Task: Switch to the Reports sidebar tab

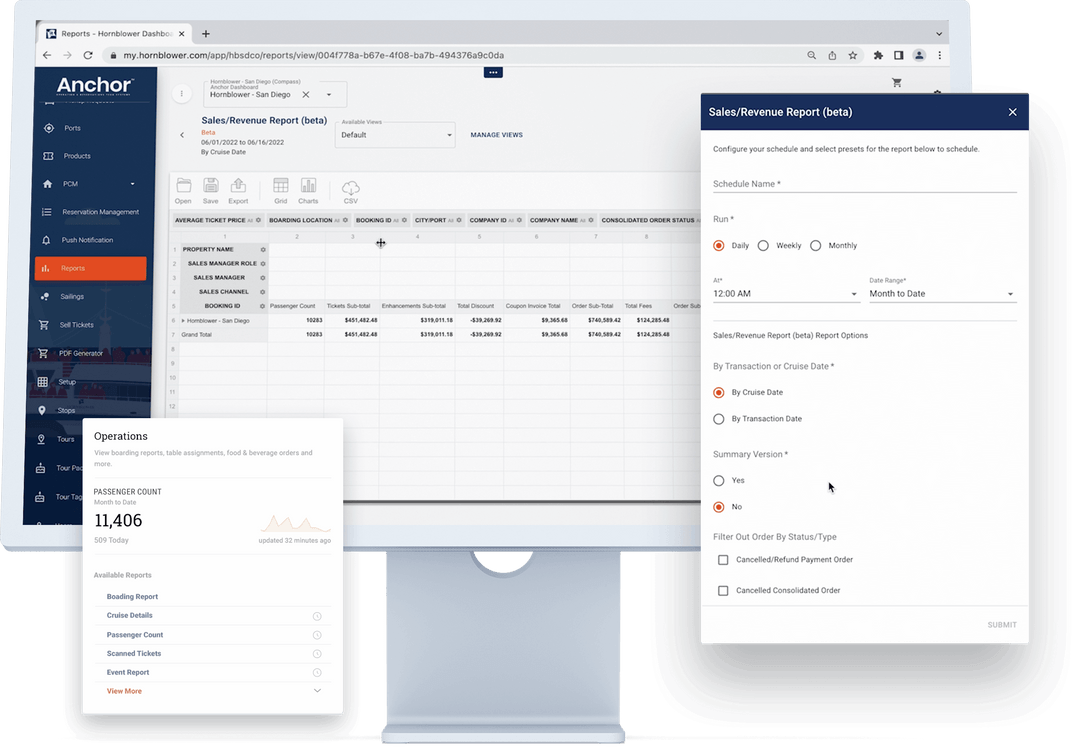Action: [78, 268]
